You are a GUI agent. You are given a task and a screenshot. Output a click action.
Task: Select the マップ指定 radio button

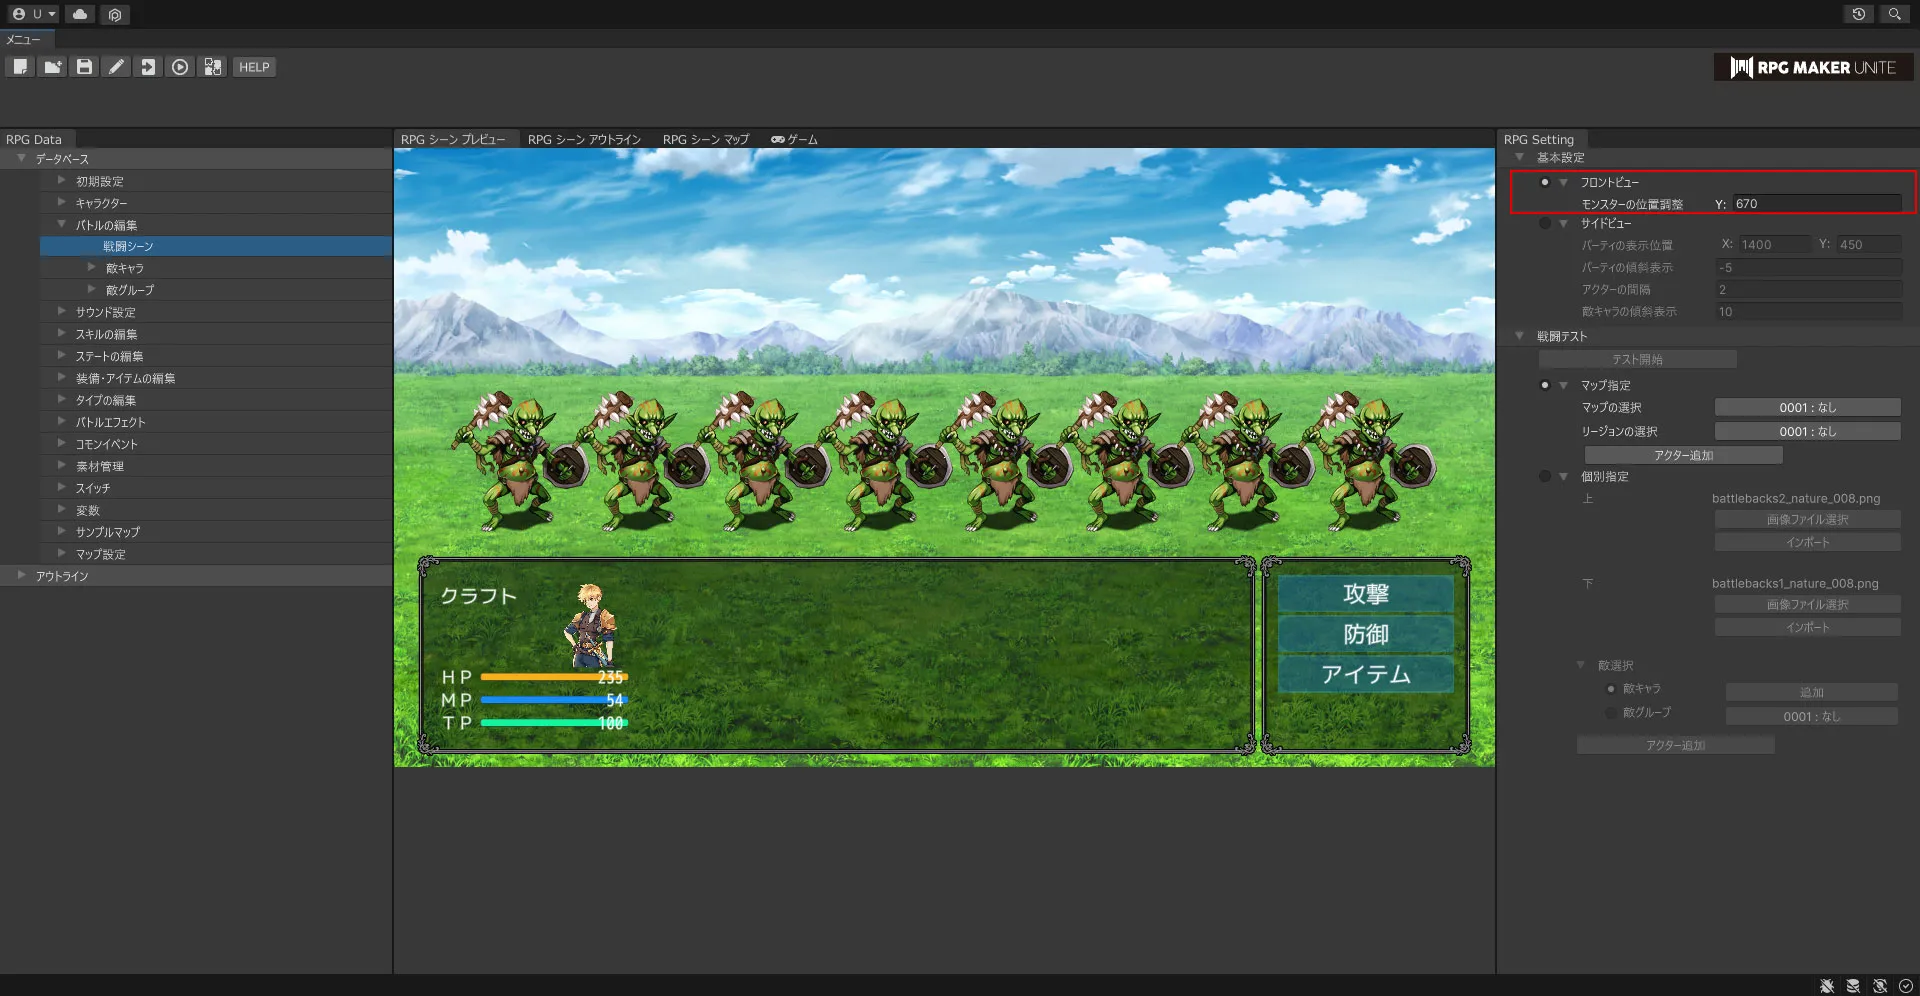1545,385
